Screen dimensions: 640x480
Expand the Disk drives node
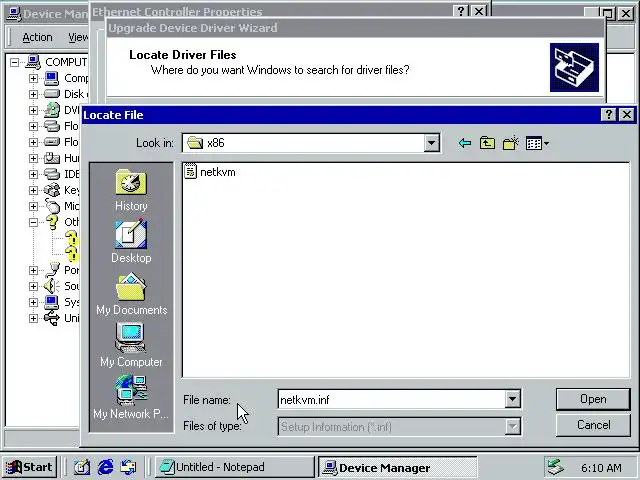(33, 94)
